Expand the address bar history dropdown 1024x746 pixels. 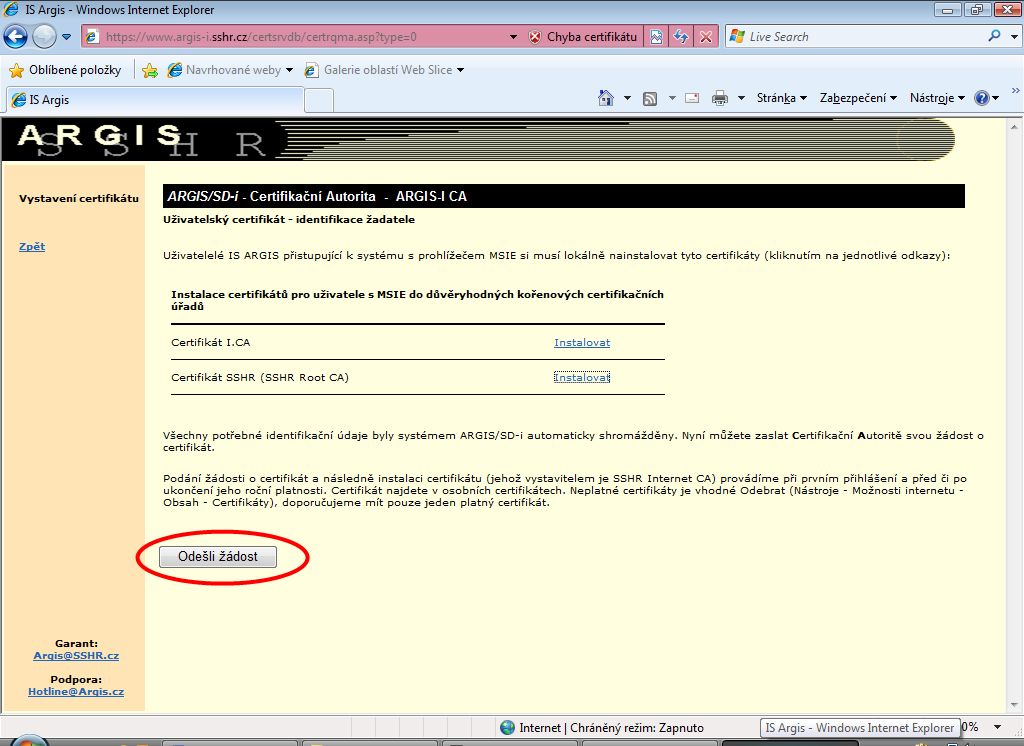pos(513,37)
